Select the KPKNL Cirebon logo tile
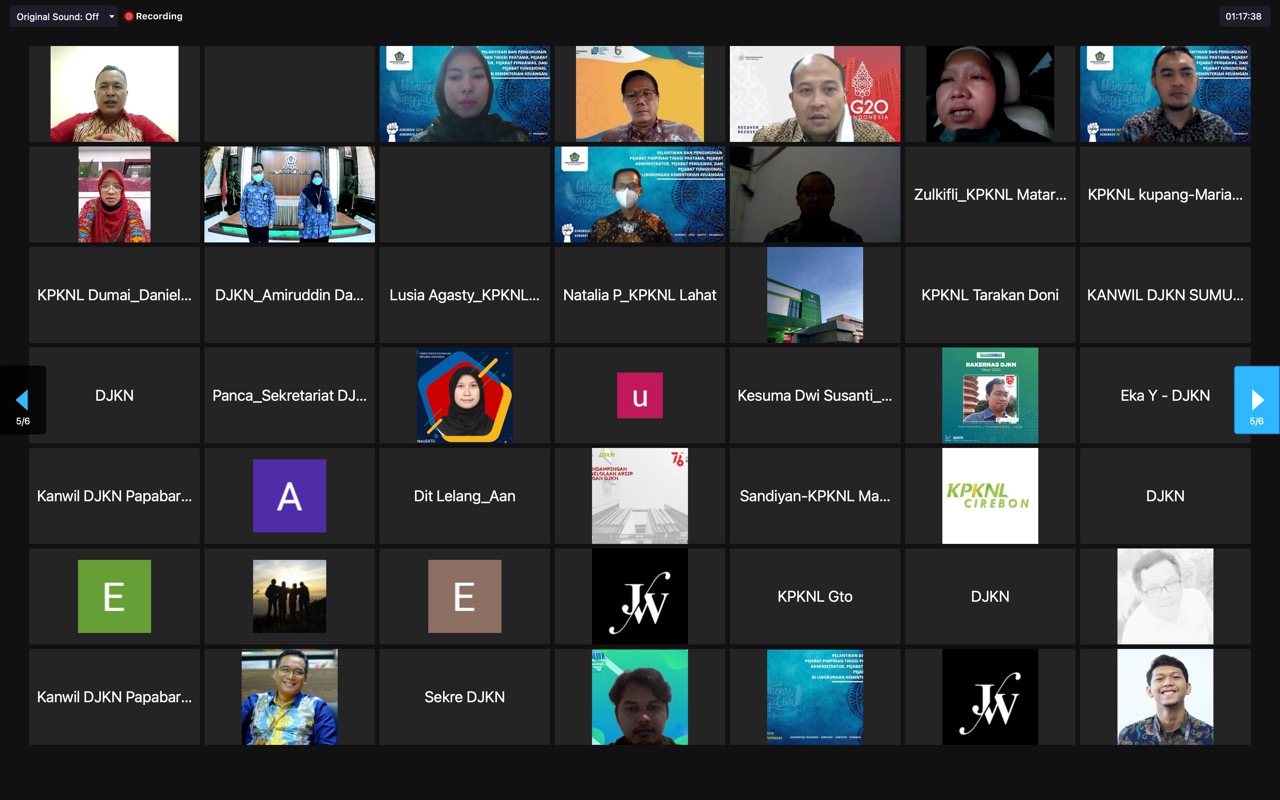This screenshot has height=800, width=1280. (x=990, y=496)
